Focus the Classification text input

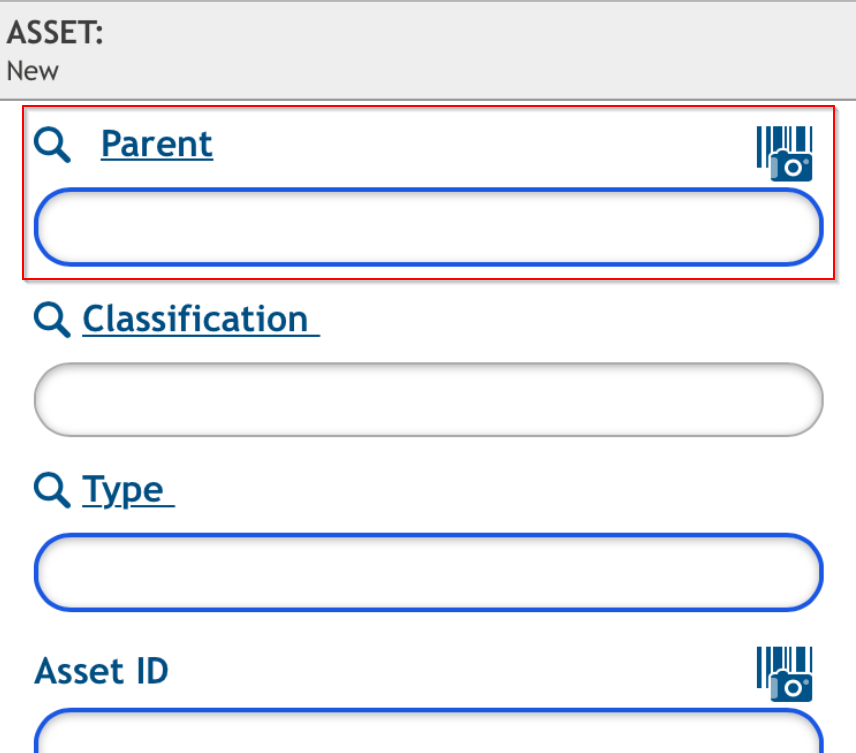[428, 400]
